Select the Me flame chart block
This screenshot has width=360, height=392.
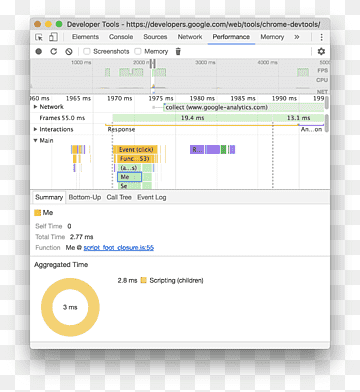point(129,177)
